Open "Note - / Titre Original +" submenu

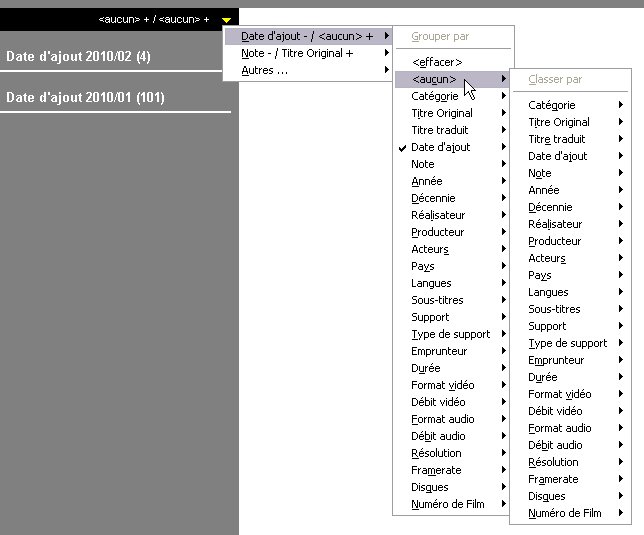pos(307,53)
